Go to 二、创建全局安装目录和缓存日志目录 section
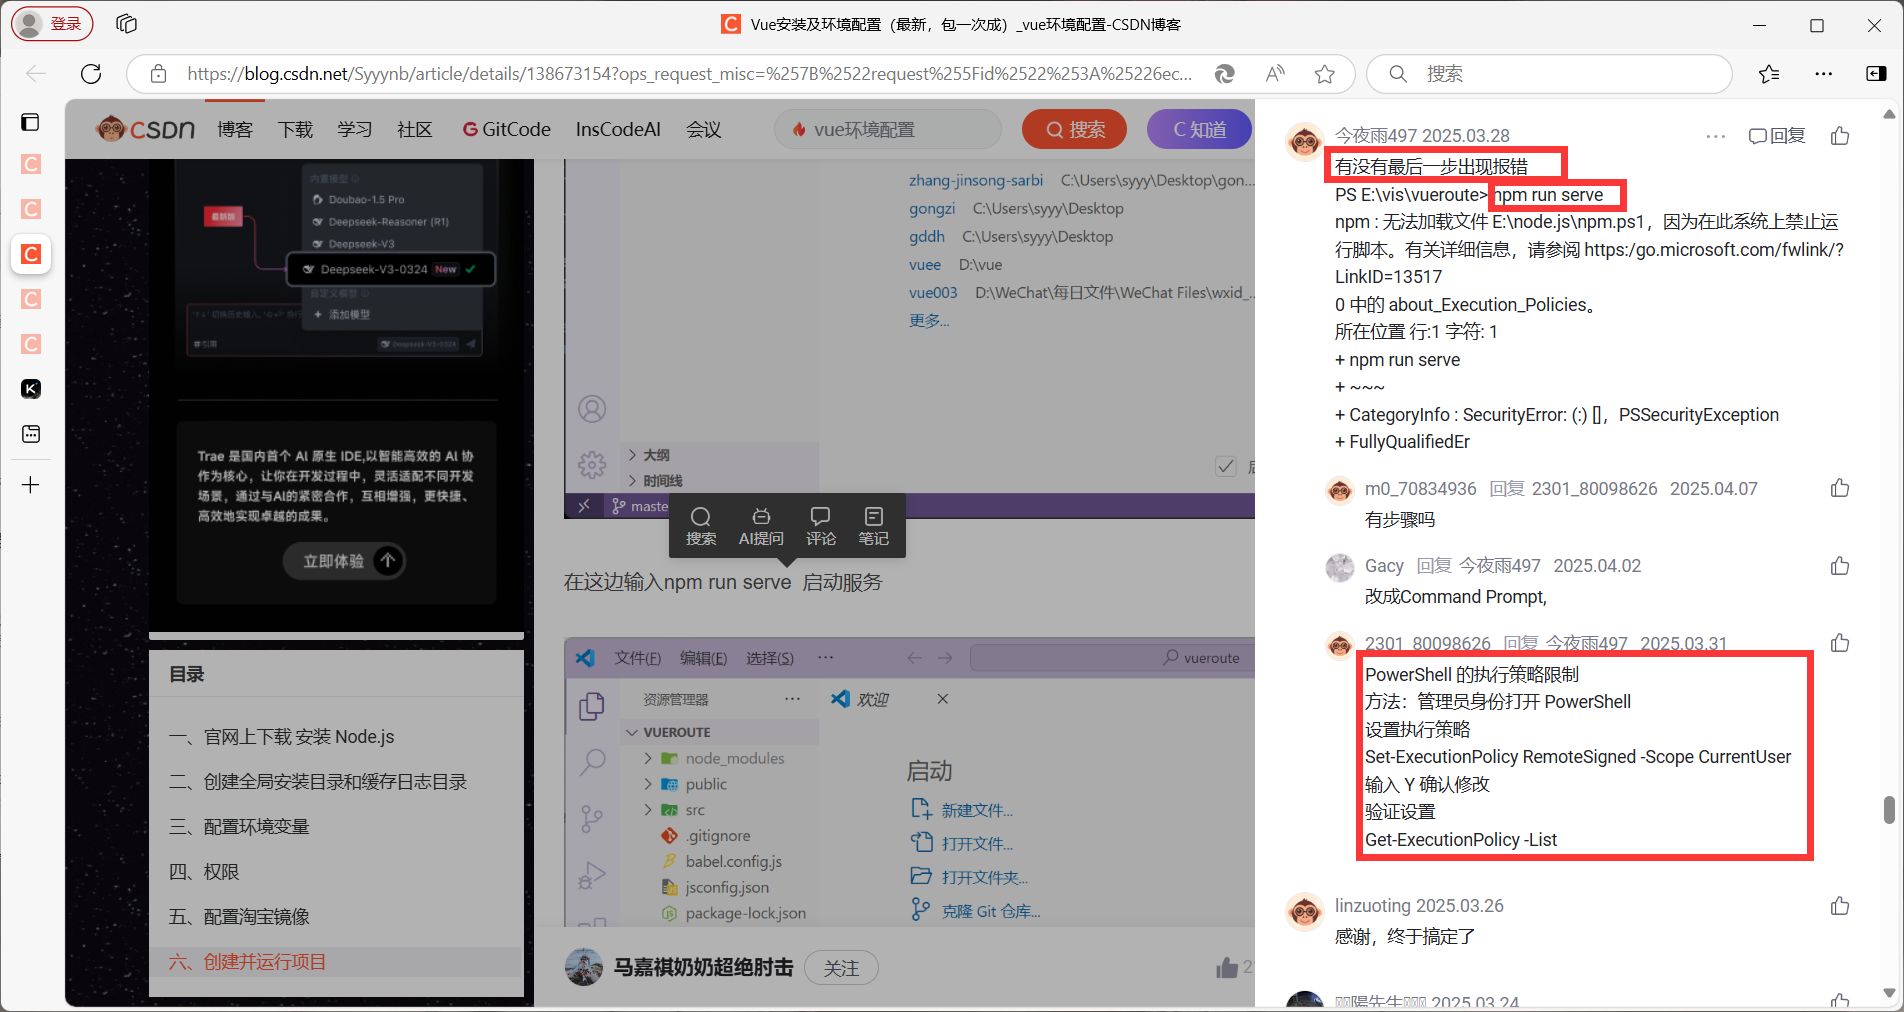The image size is (1904, 1012). [318, 782]
